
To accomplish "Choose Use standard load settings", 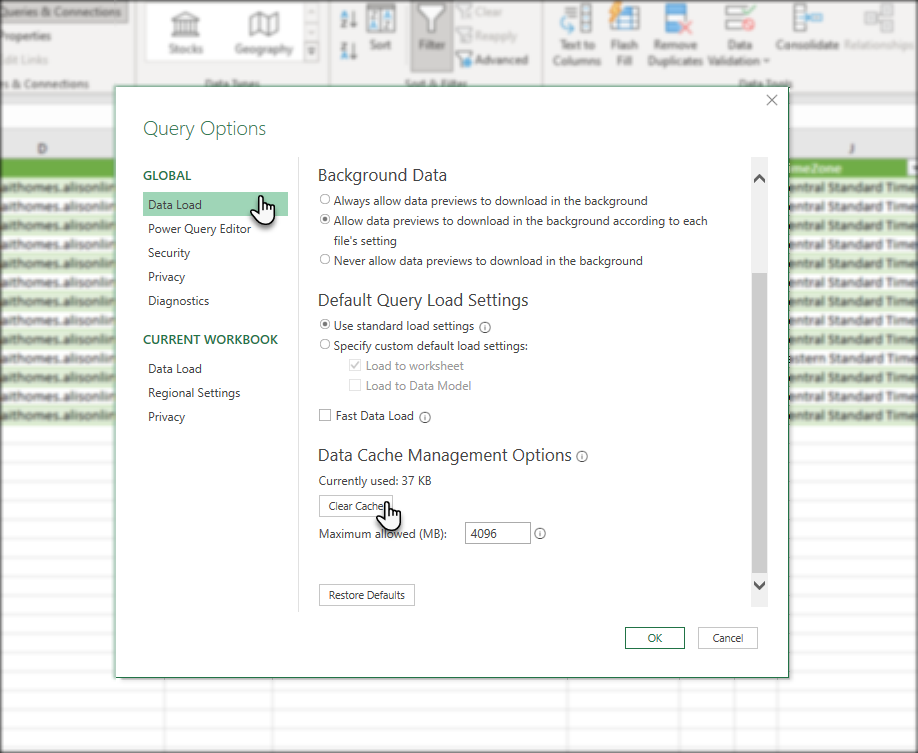I will point(325,324).
